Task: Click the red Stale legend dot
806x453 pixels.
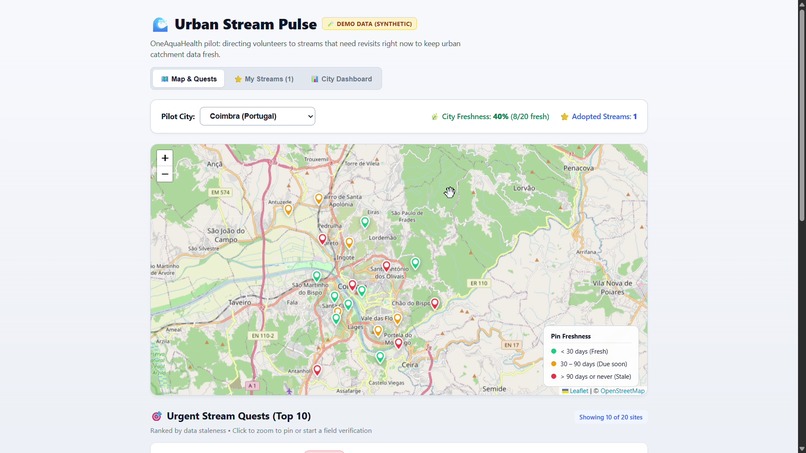Action: tap(554, 376)
